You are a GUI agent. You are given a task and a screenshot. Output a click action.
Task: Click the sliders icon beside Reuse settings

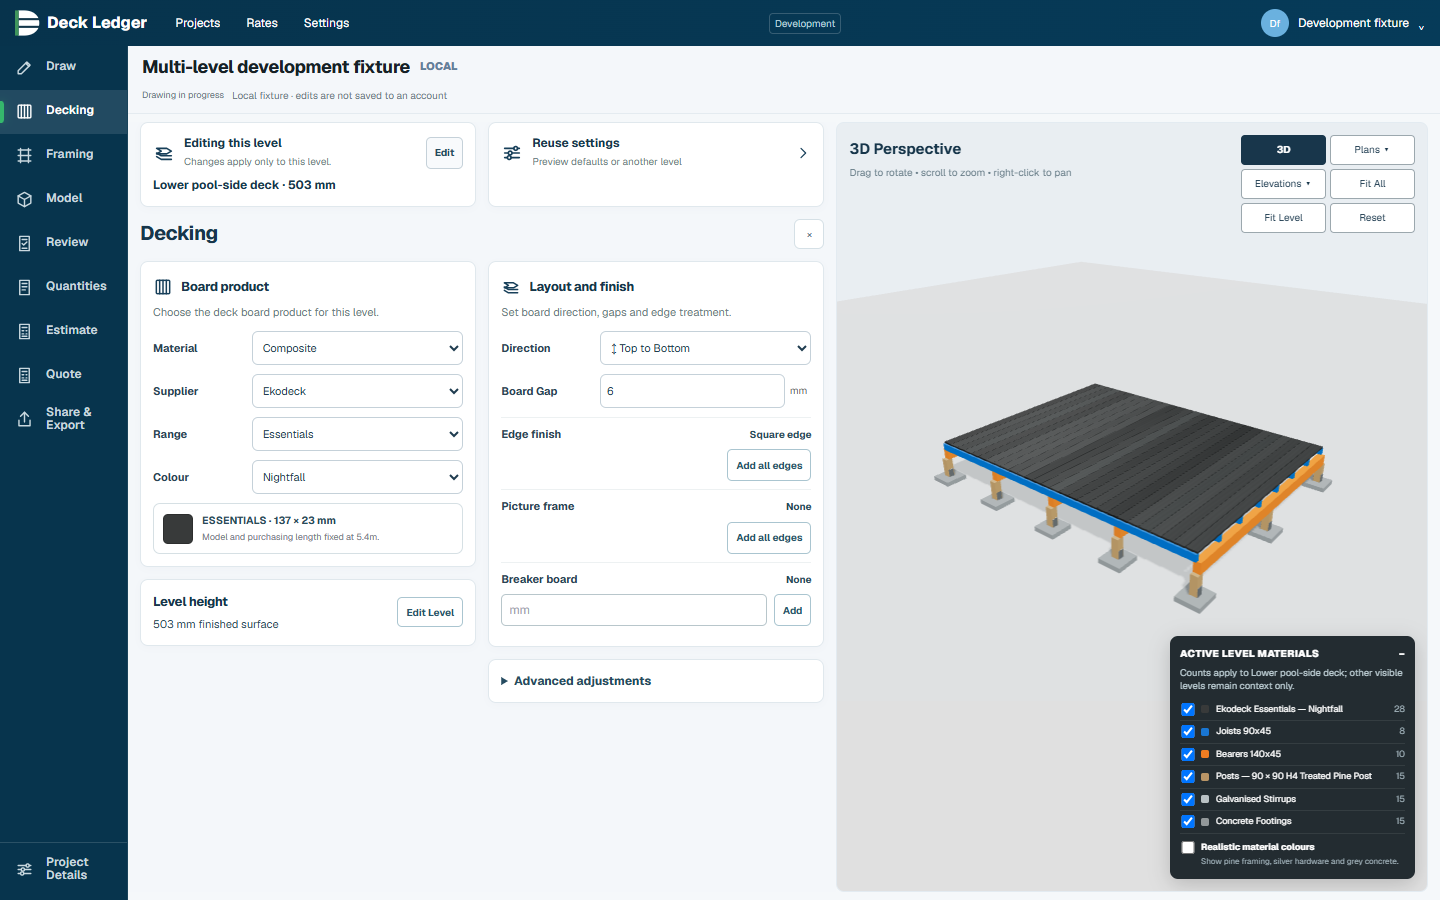[x=512, y=153]
